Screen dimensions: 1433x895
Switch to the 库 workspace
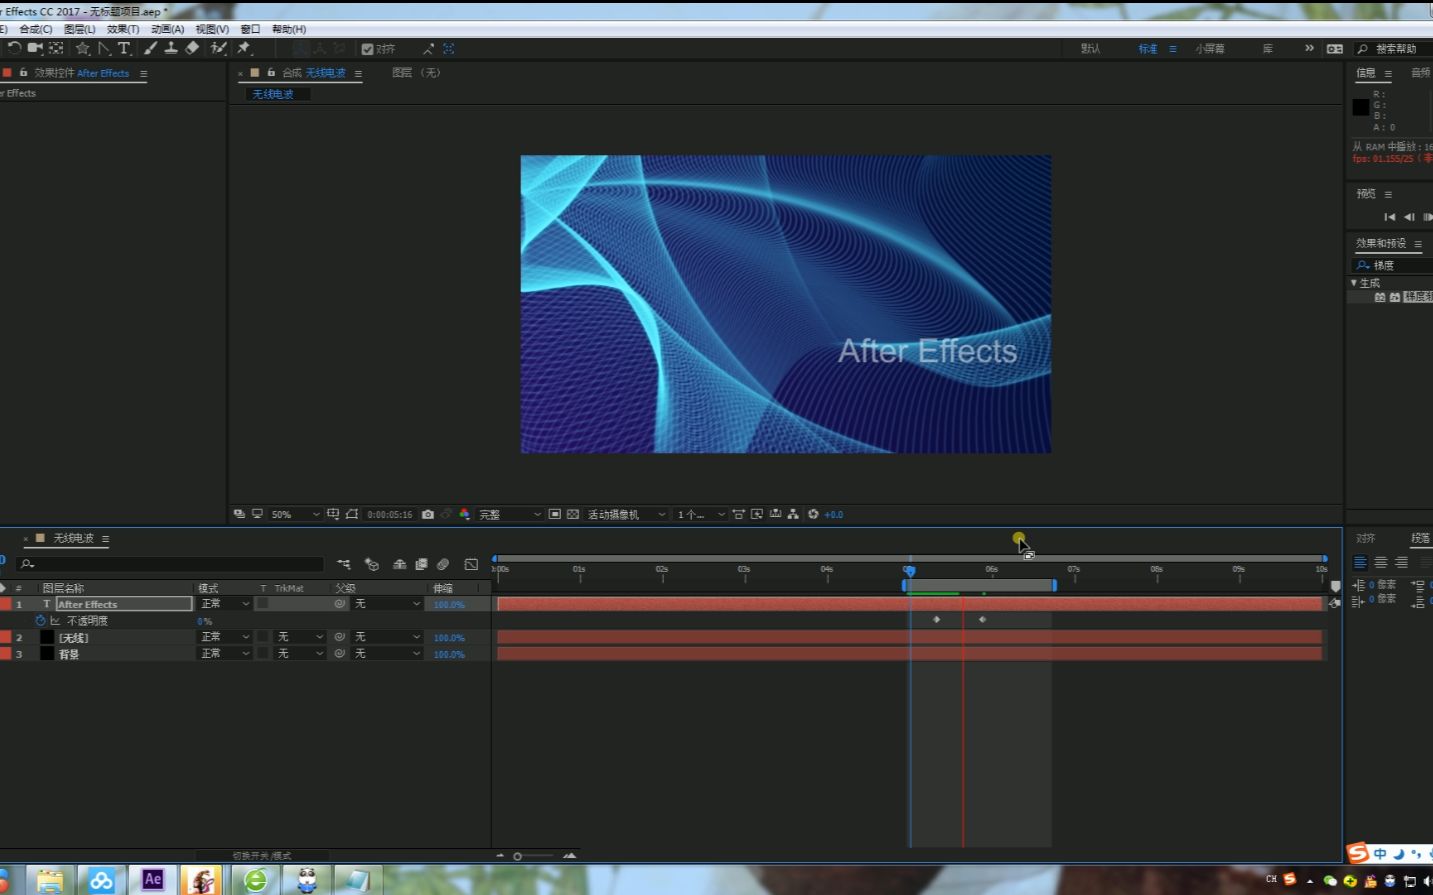point(1268,49)
